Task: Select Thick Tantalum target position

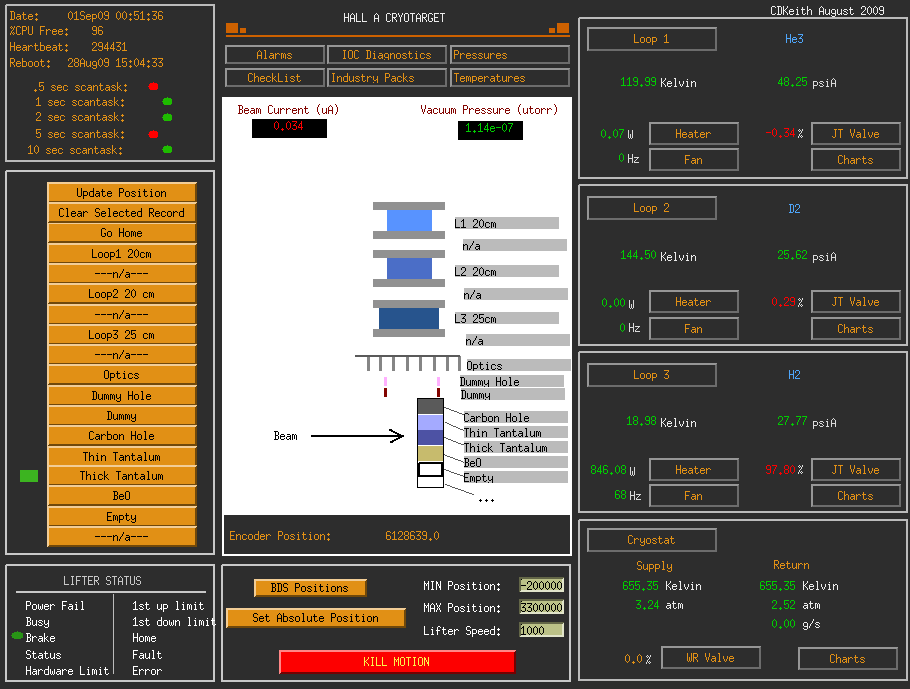Action: [x=122, y=476]
